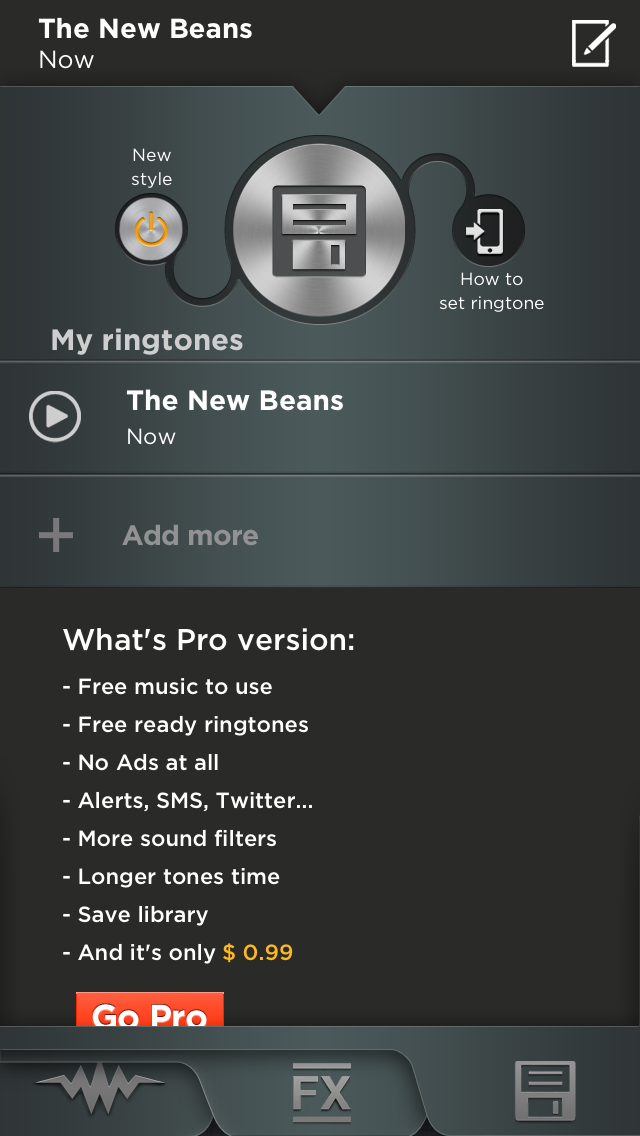This screenshot has height=1136, width=640.
Task: Click the Go Pro button
Action: [x=150, y=1009]
